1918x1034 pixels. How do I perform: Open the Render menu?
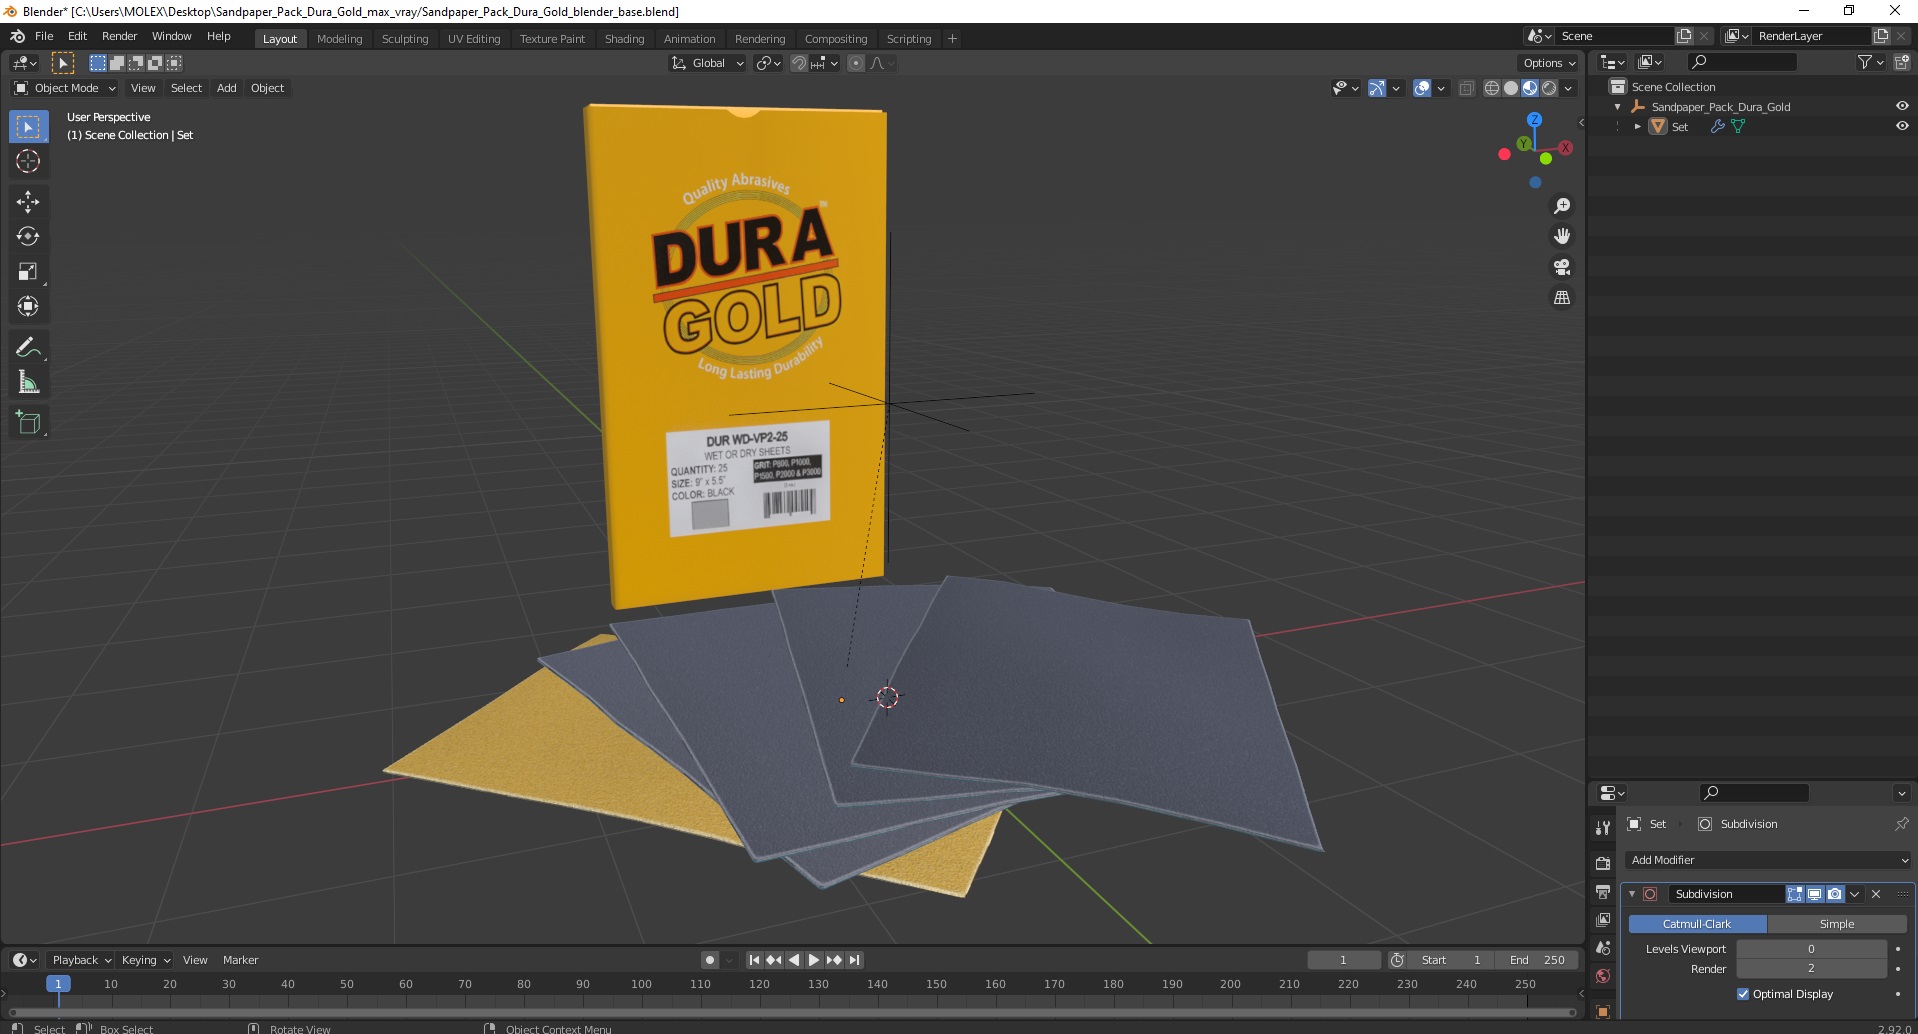[119, 36]
